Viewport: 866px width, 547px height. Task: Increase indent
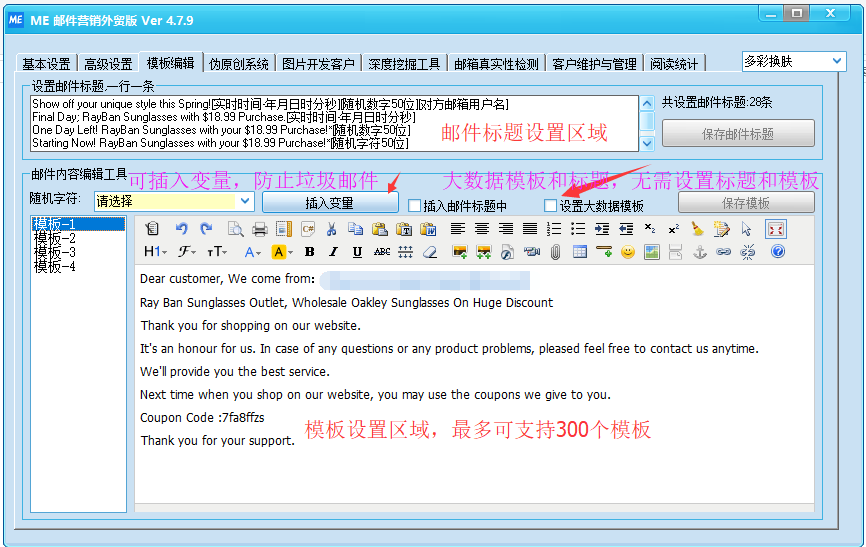coord(602,229)
